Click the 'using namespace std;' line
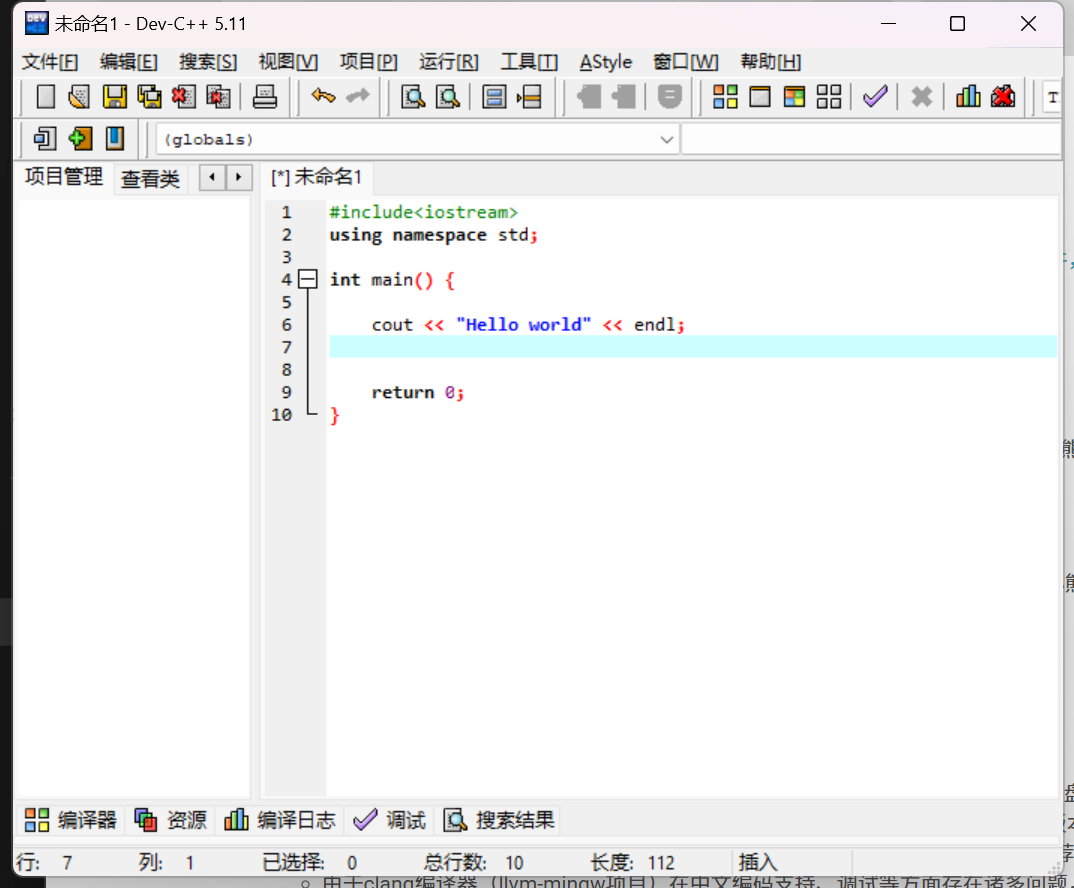 434,235
